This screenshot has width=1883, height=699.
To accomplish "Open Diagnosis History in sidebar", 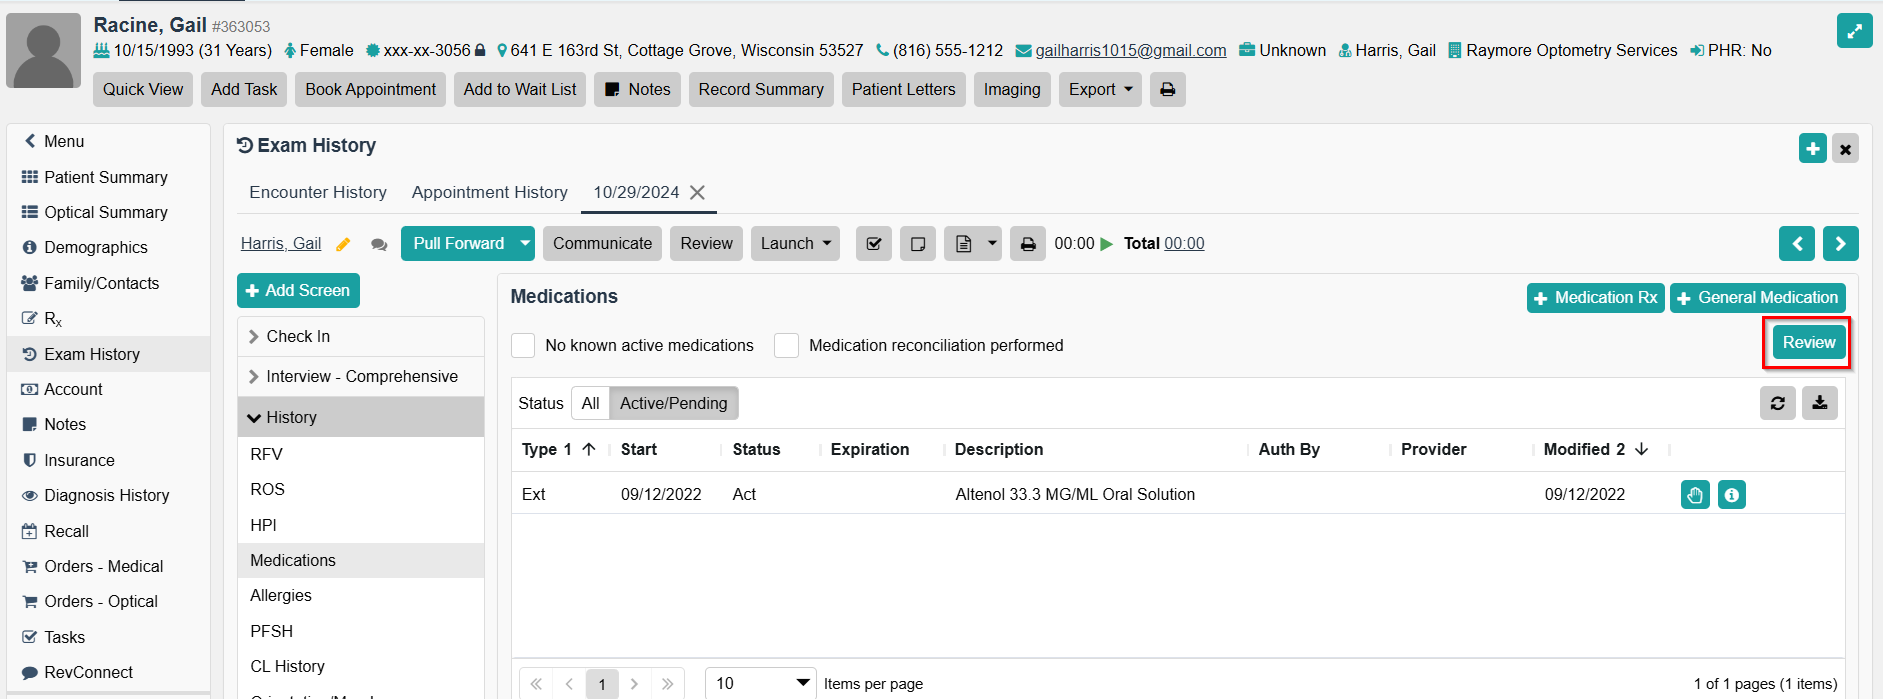I will pyautogui.click(x=106, y=496).
